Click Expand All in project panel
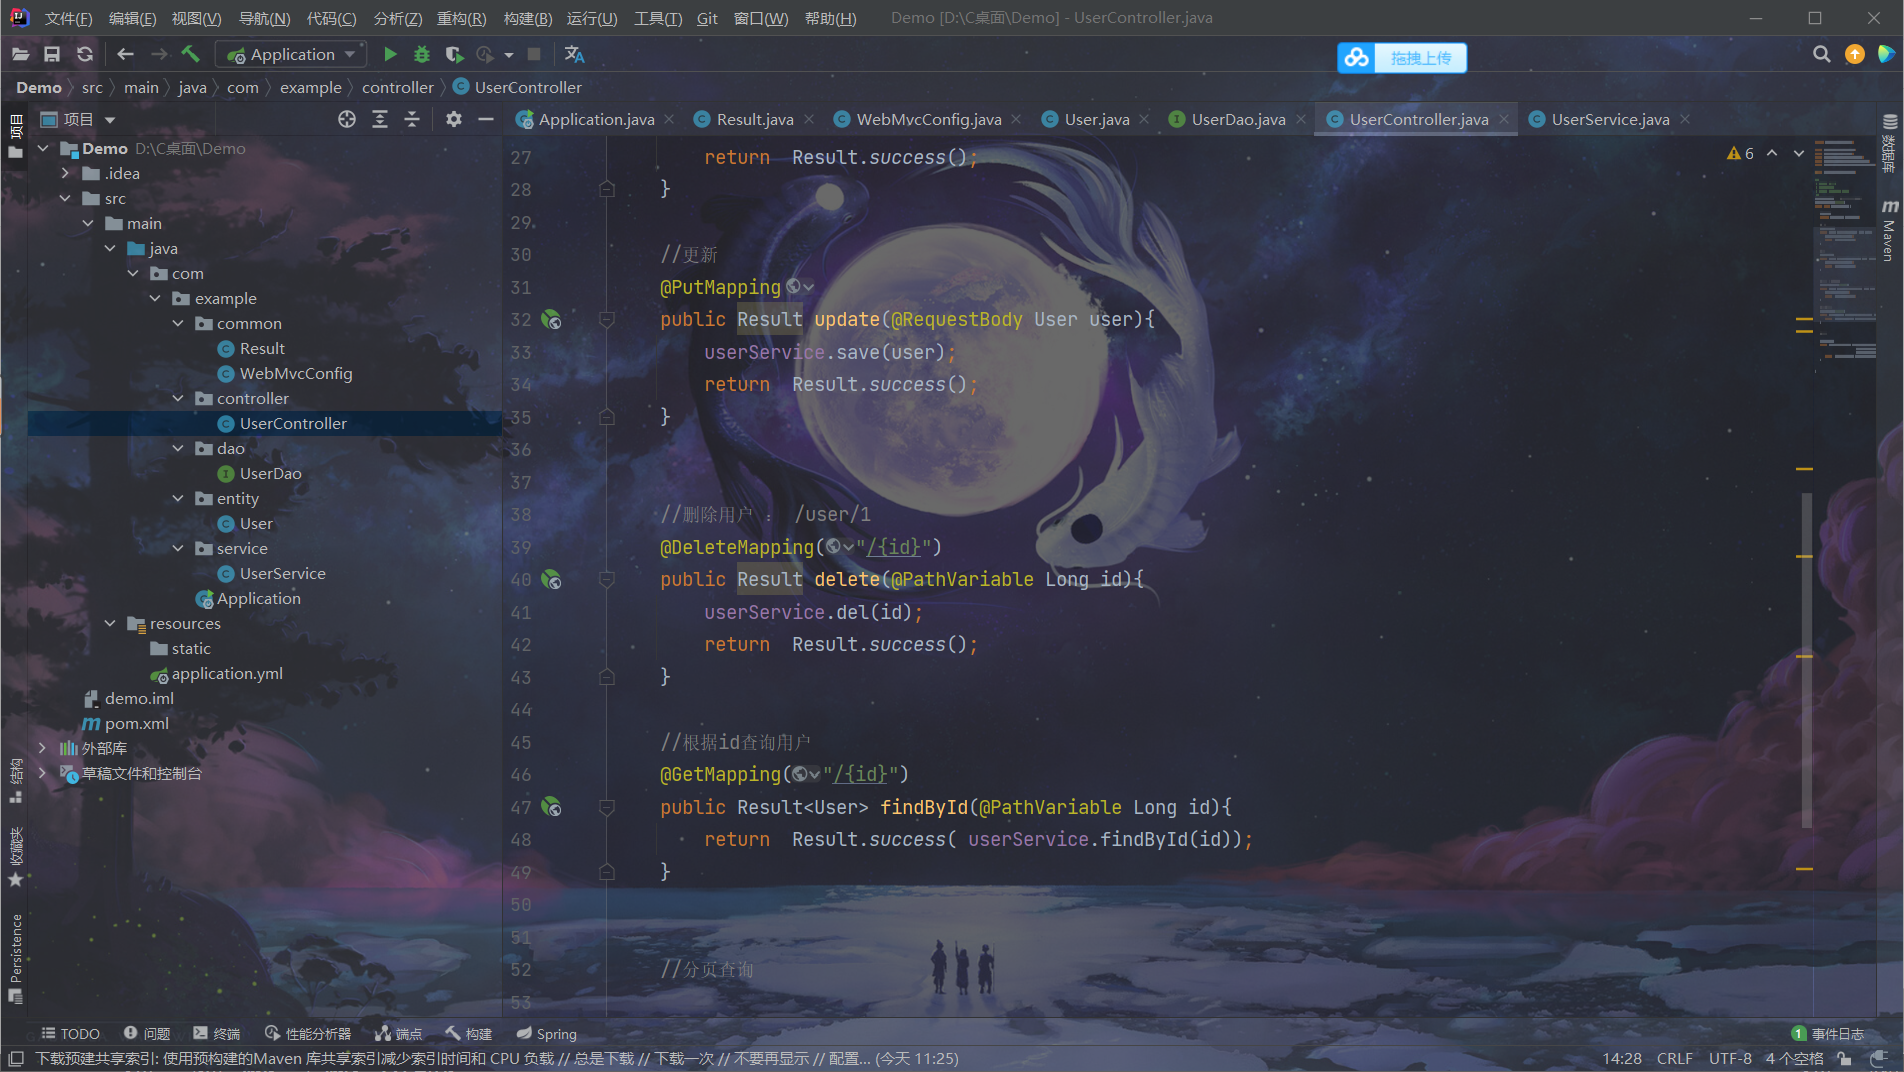The width and height of the screenshot is (1904, 1072). point(380,119)
